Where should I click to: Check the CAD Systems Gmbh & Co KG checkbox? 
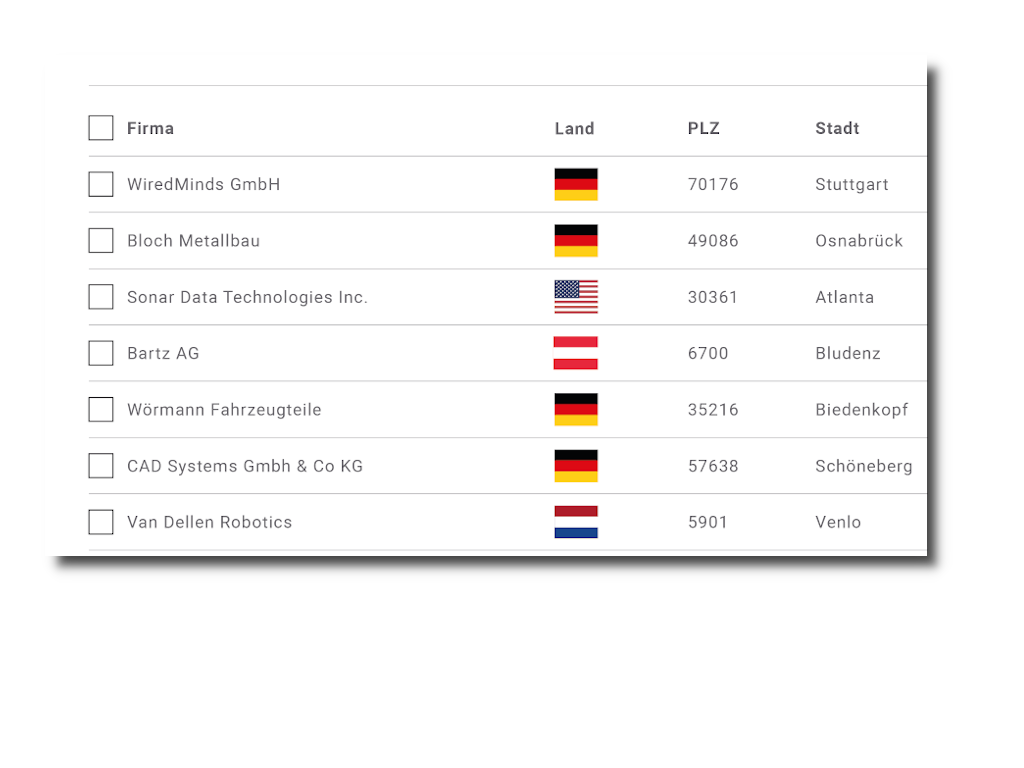pos(101,466)
